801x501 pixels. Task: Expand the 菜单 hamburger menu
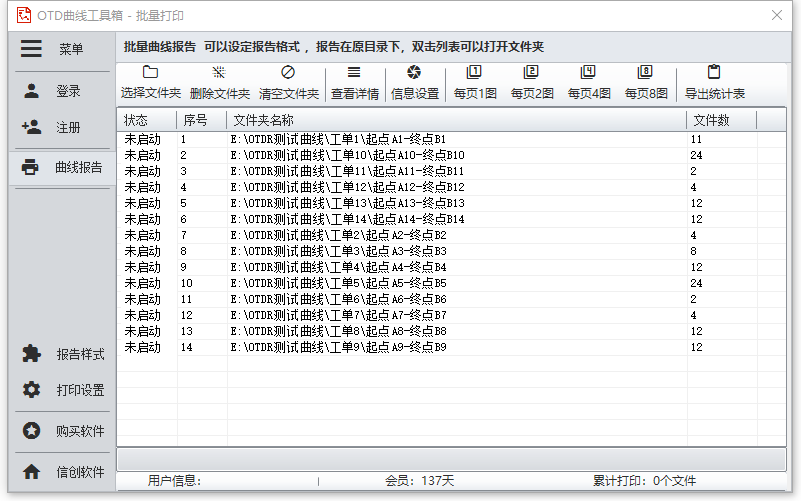(x=33, y=49)
